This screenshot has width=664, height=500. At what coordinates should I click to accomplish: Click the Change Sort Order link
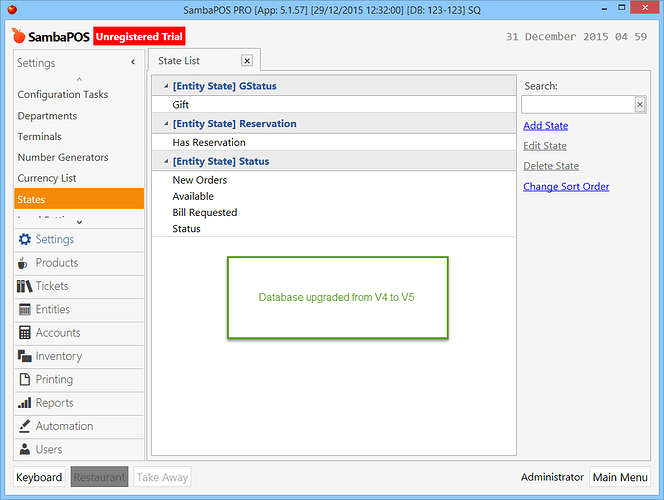566,187
